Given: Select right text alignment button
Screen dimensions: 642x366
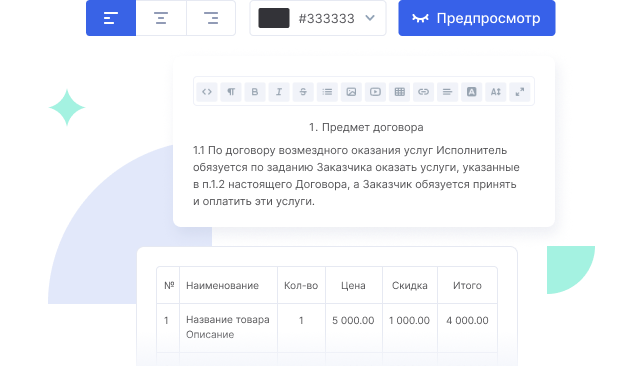Looking at the screenshot, I should click(x=211, y=18).
